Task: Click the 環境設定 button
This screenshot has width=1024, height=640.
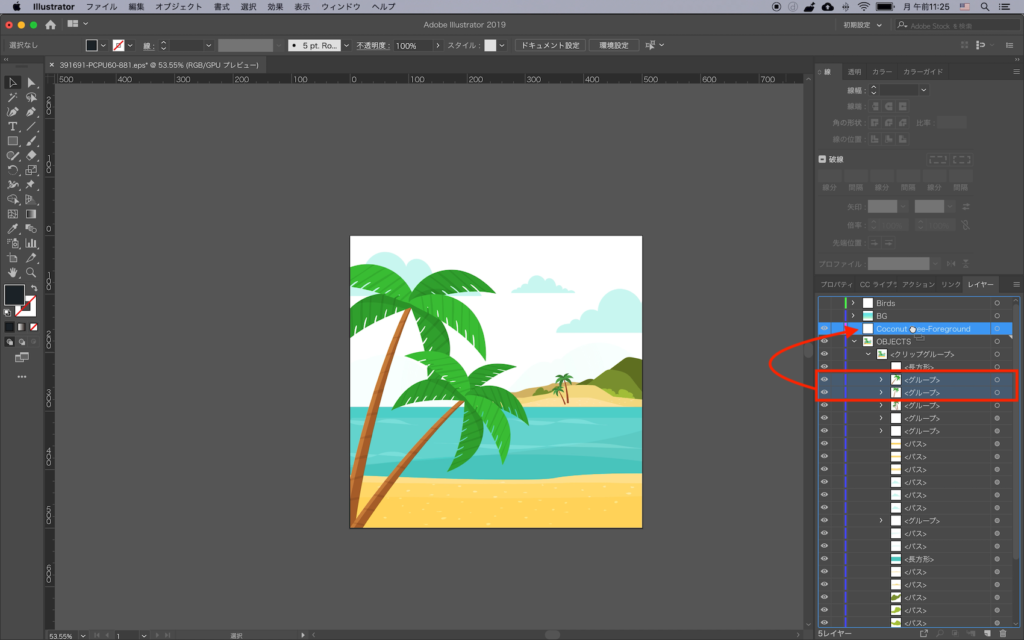Action: pos(614,46)
